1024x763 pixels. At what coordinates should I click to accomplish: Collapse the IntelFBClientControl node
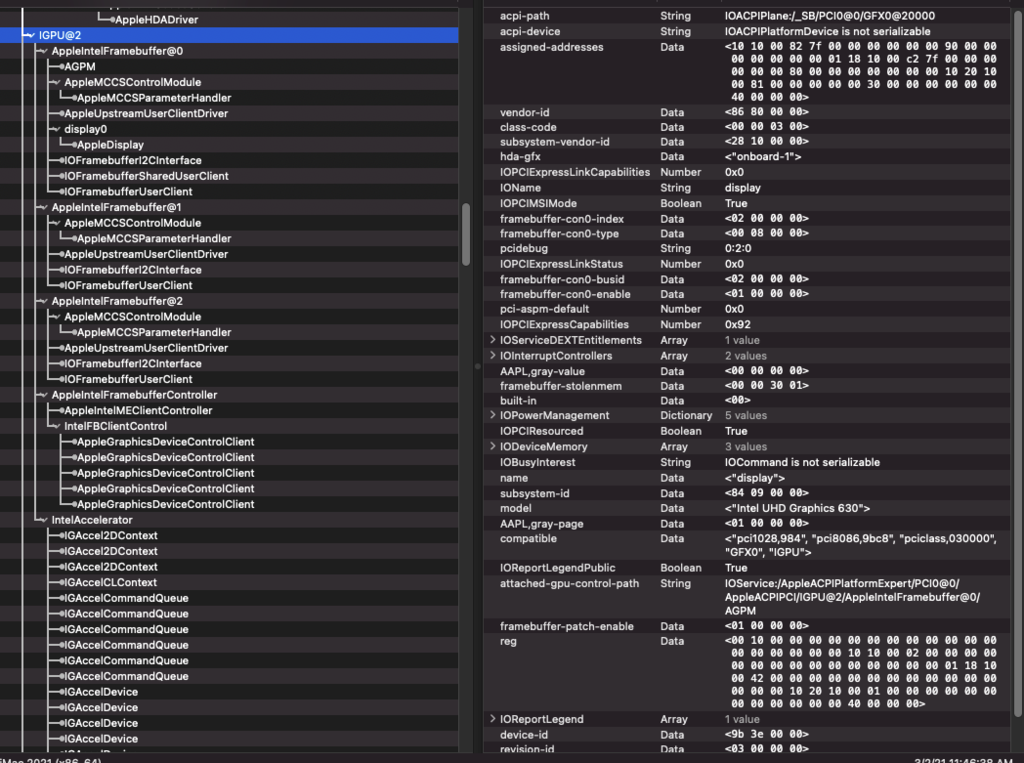click(x=55, y=426)
